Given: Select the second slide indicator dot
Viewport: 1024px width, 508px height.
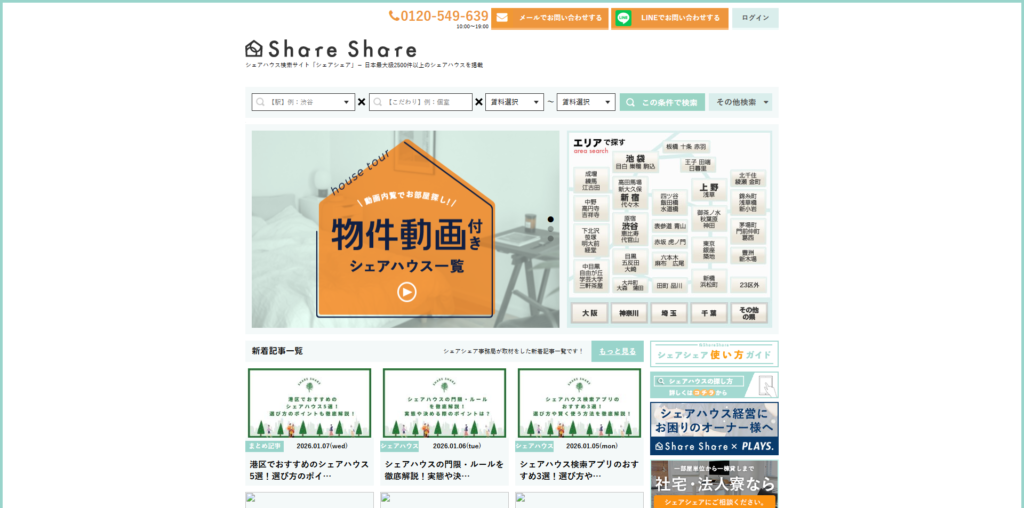Looking at the screenshot, I should pyautogui.click(x=551, y=229).
